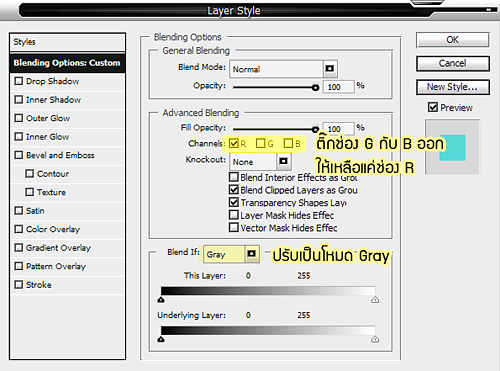Viewport: 500px width, 371px height.
Task: Enable Layer Mask Hides Effects checkbox
Action: (x=234, y=215)
